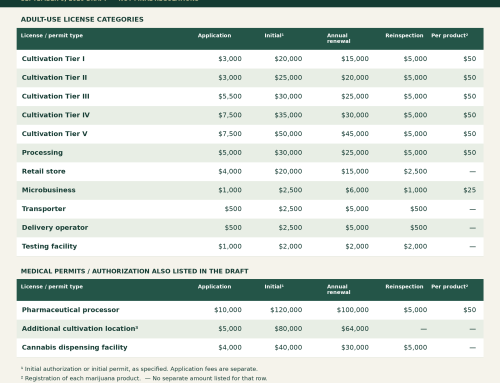Click the 'ADULT-USE LICENSE CATEGORIES' heading
This screenshot has height=383, width=500.
coord(82,20)
